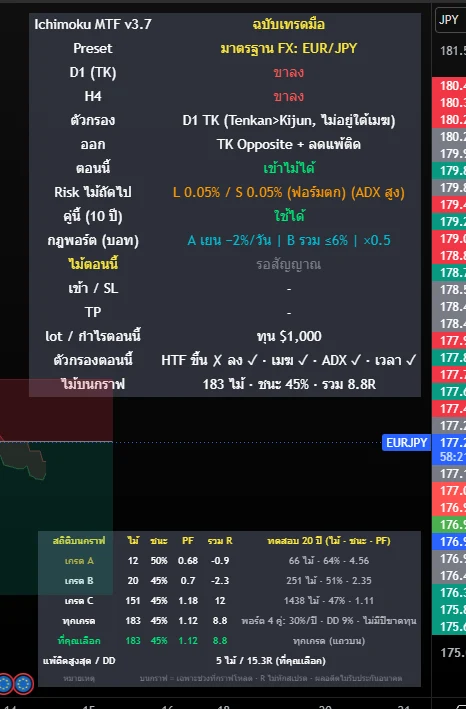Click the orange "L 0.05% / S 0.05%" risk value
The image size is (466, 709).
pyautogui.click(x=228, y=192)
